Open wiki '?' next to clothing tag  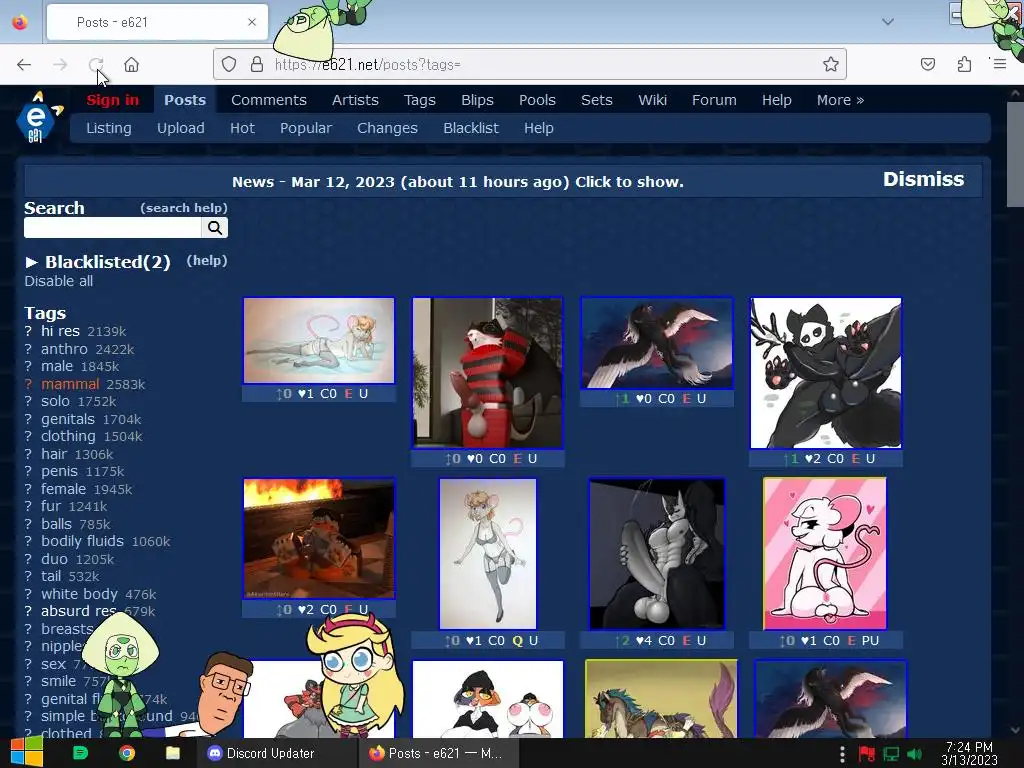point(28,436)
